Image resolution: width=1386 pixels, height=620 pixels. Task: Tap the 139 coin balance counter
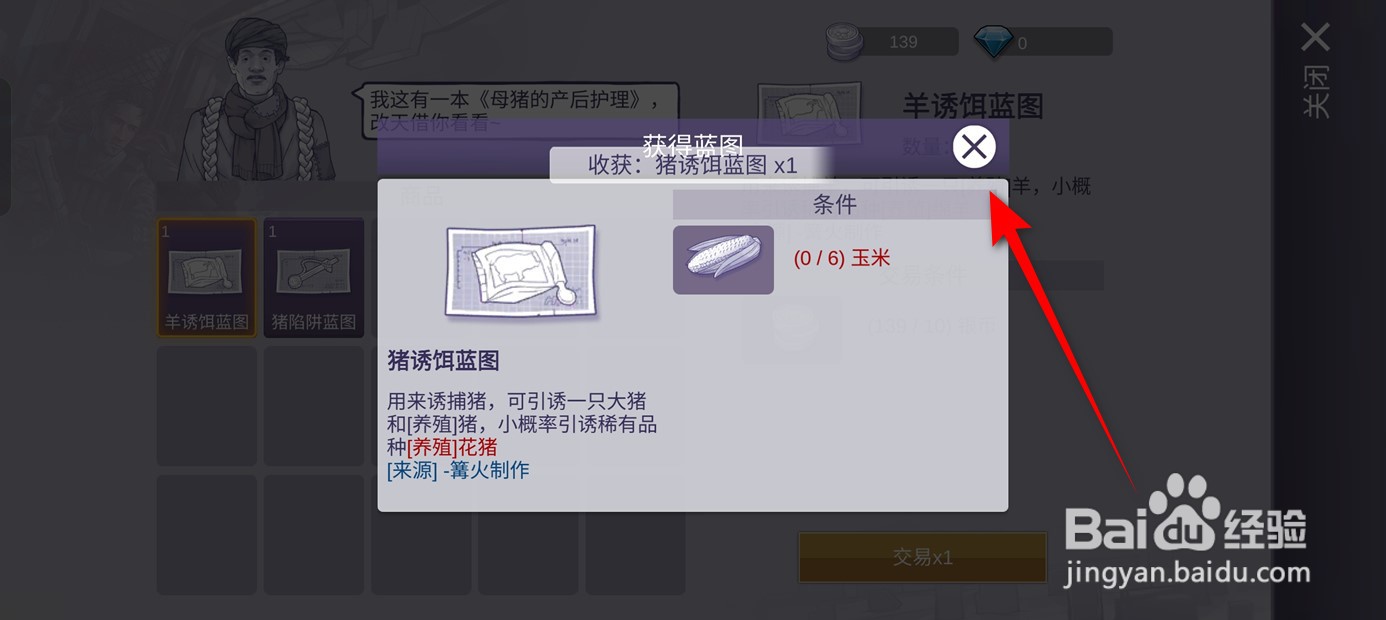[903, 42]
